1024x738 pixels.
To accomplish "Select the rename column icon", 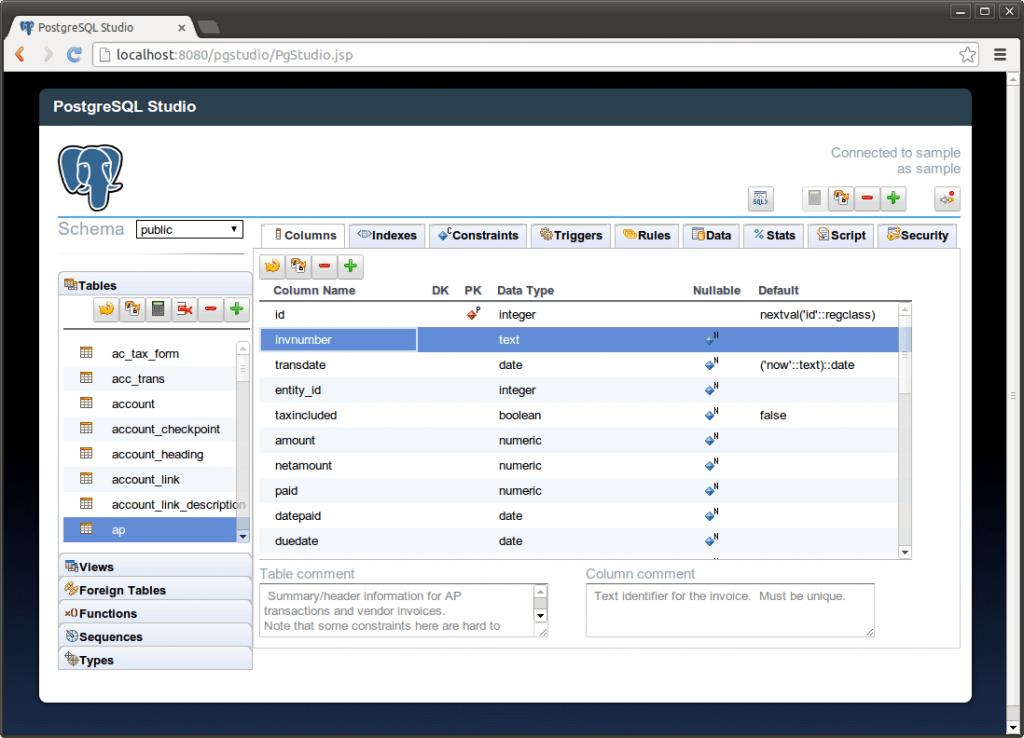I will pos(298,266).
